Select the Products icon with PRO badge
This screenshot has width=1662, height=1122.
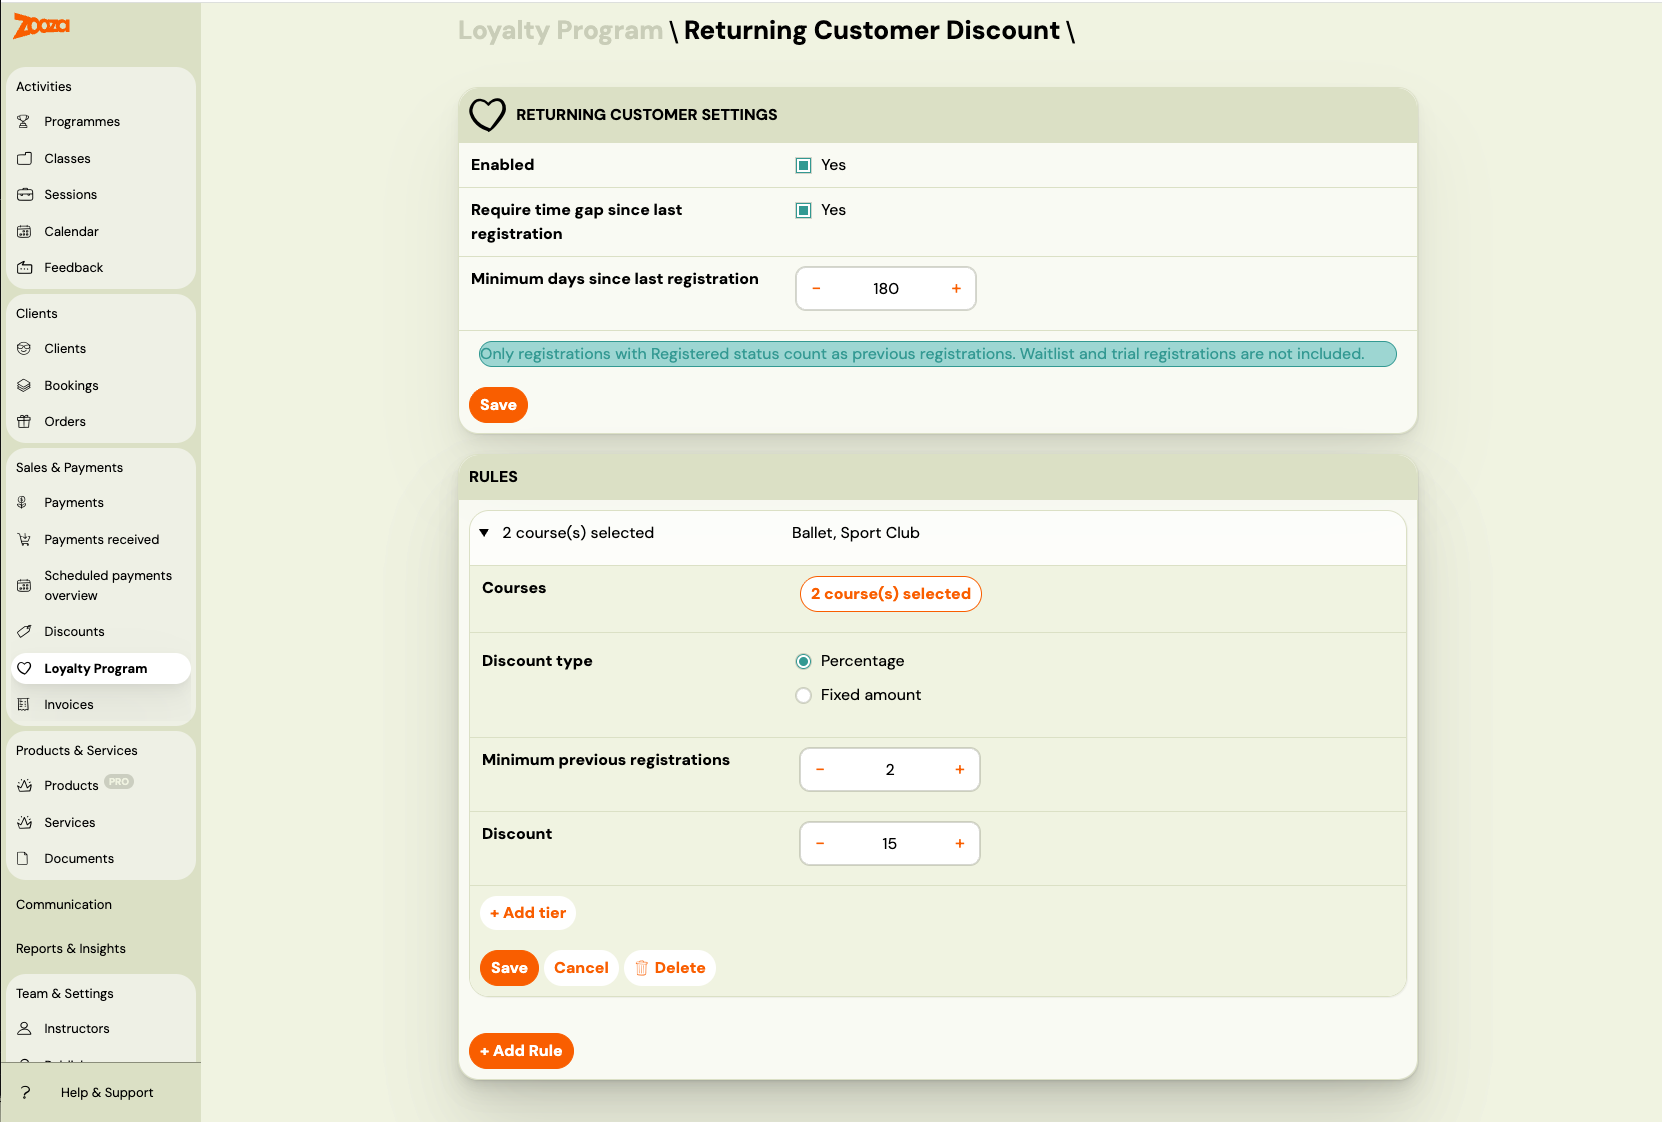tap(24, 785)
